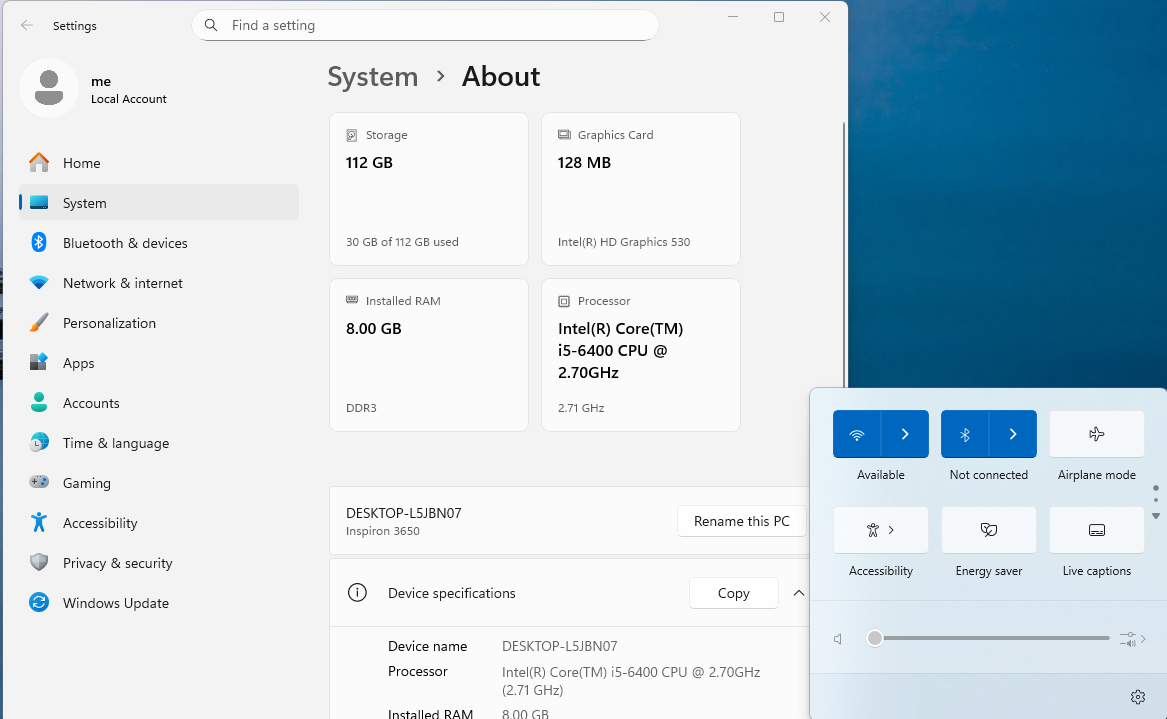The image size is (1167, 719).
Task: Open Time & language settings
Action: click(x=159, y=443)
